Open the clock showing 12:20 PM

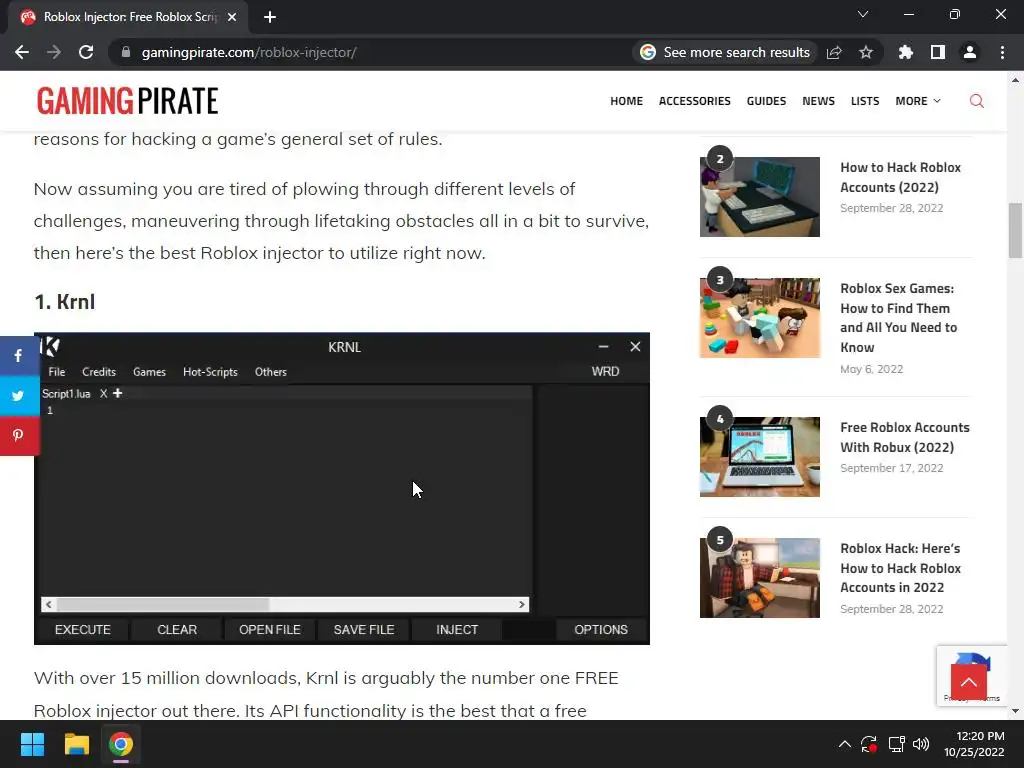(974, 744)
